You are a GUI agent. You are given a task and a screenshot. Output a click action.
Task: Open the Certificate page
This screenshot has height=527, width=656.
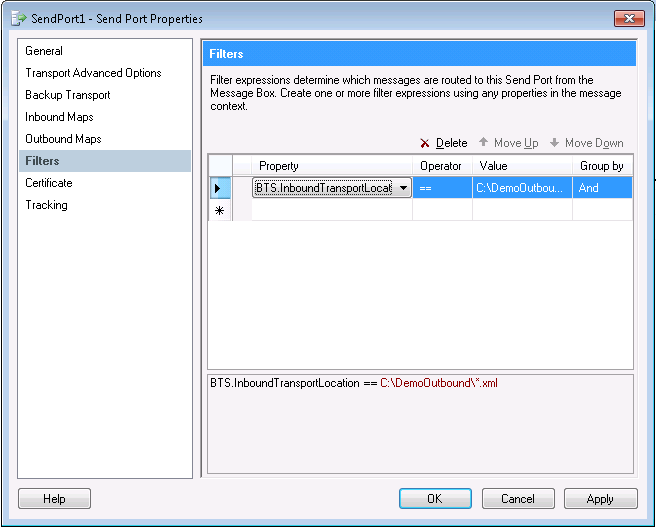click(49, 183)
